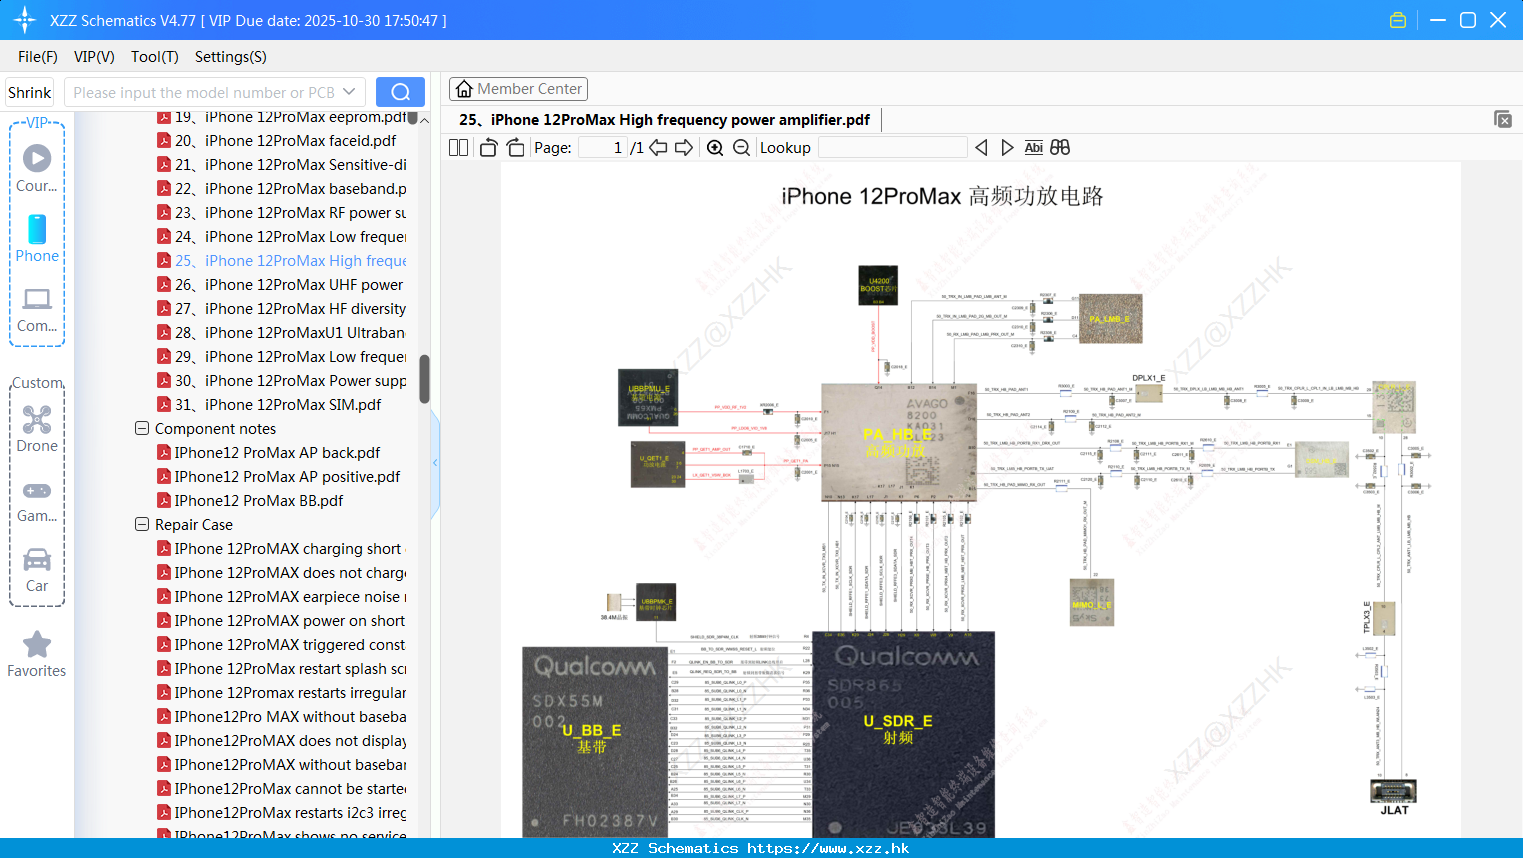Find previous lookup result
This screenshot has height=858, width=1523.
point(981,147)
